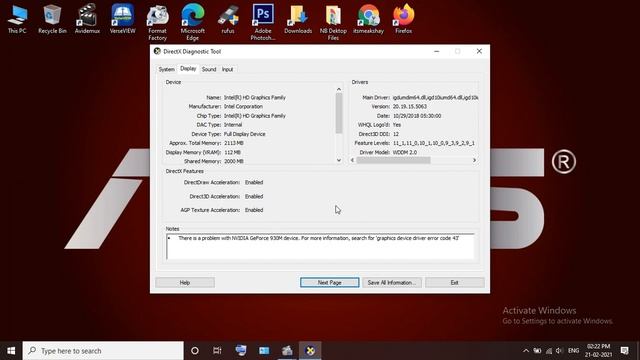Switch to the System tab
The height and width of the screenshot is (360, 640).
coord(167,69)
